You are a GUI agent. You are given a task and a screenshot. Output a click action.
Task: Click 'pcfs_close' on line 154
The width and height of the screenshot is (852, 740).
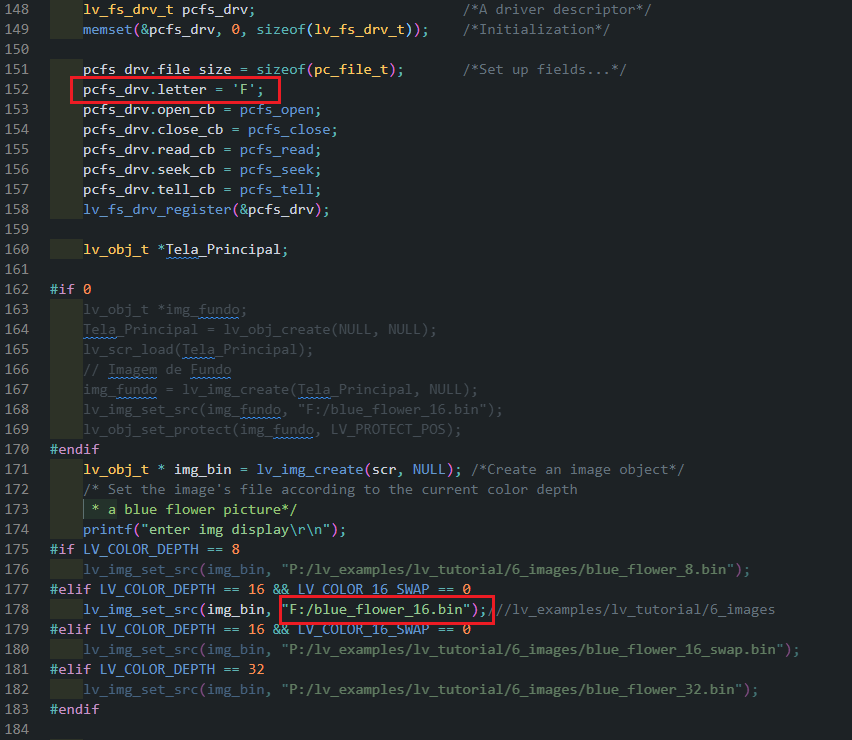[x=289, y=130]
